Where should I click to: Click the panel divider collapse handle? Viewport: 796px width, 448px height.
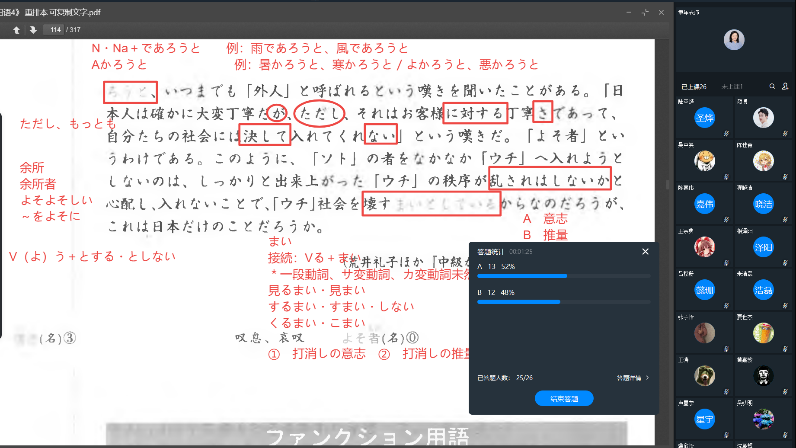(x=667, y=183)
